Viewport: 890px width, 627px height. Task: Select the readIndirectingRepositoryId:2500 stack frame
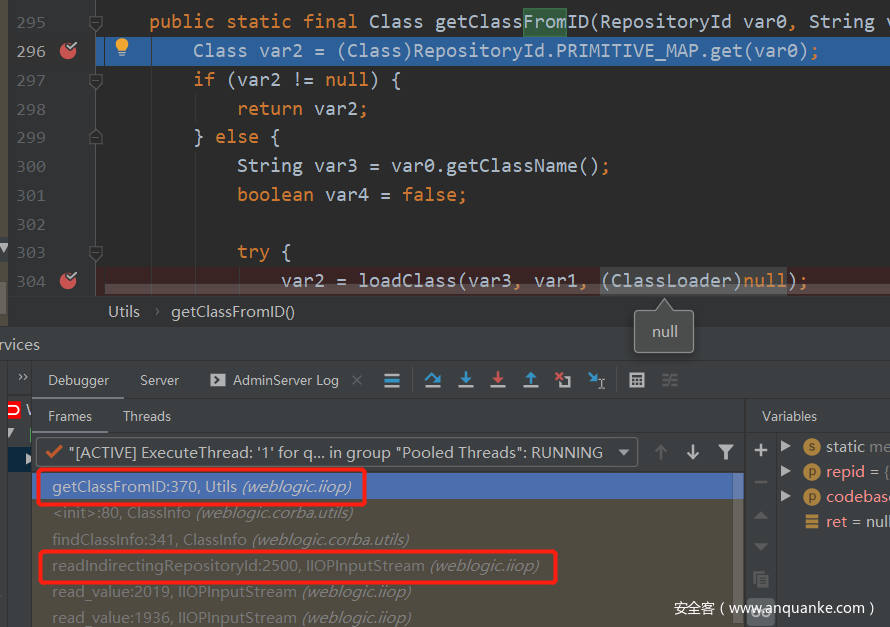(295, 566)
